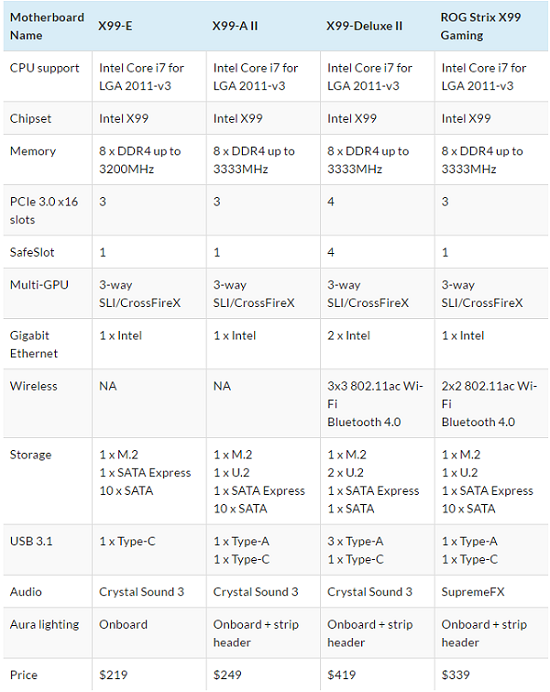Select the Memory row label
550x692 pixels.
coord(33,151)
